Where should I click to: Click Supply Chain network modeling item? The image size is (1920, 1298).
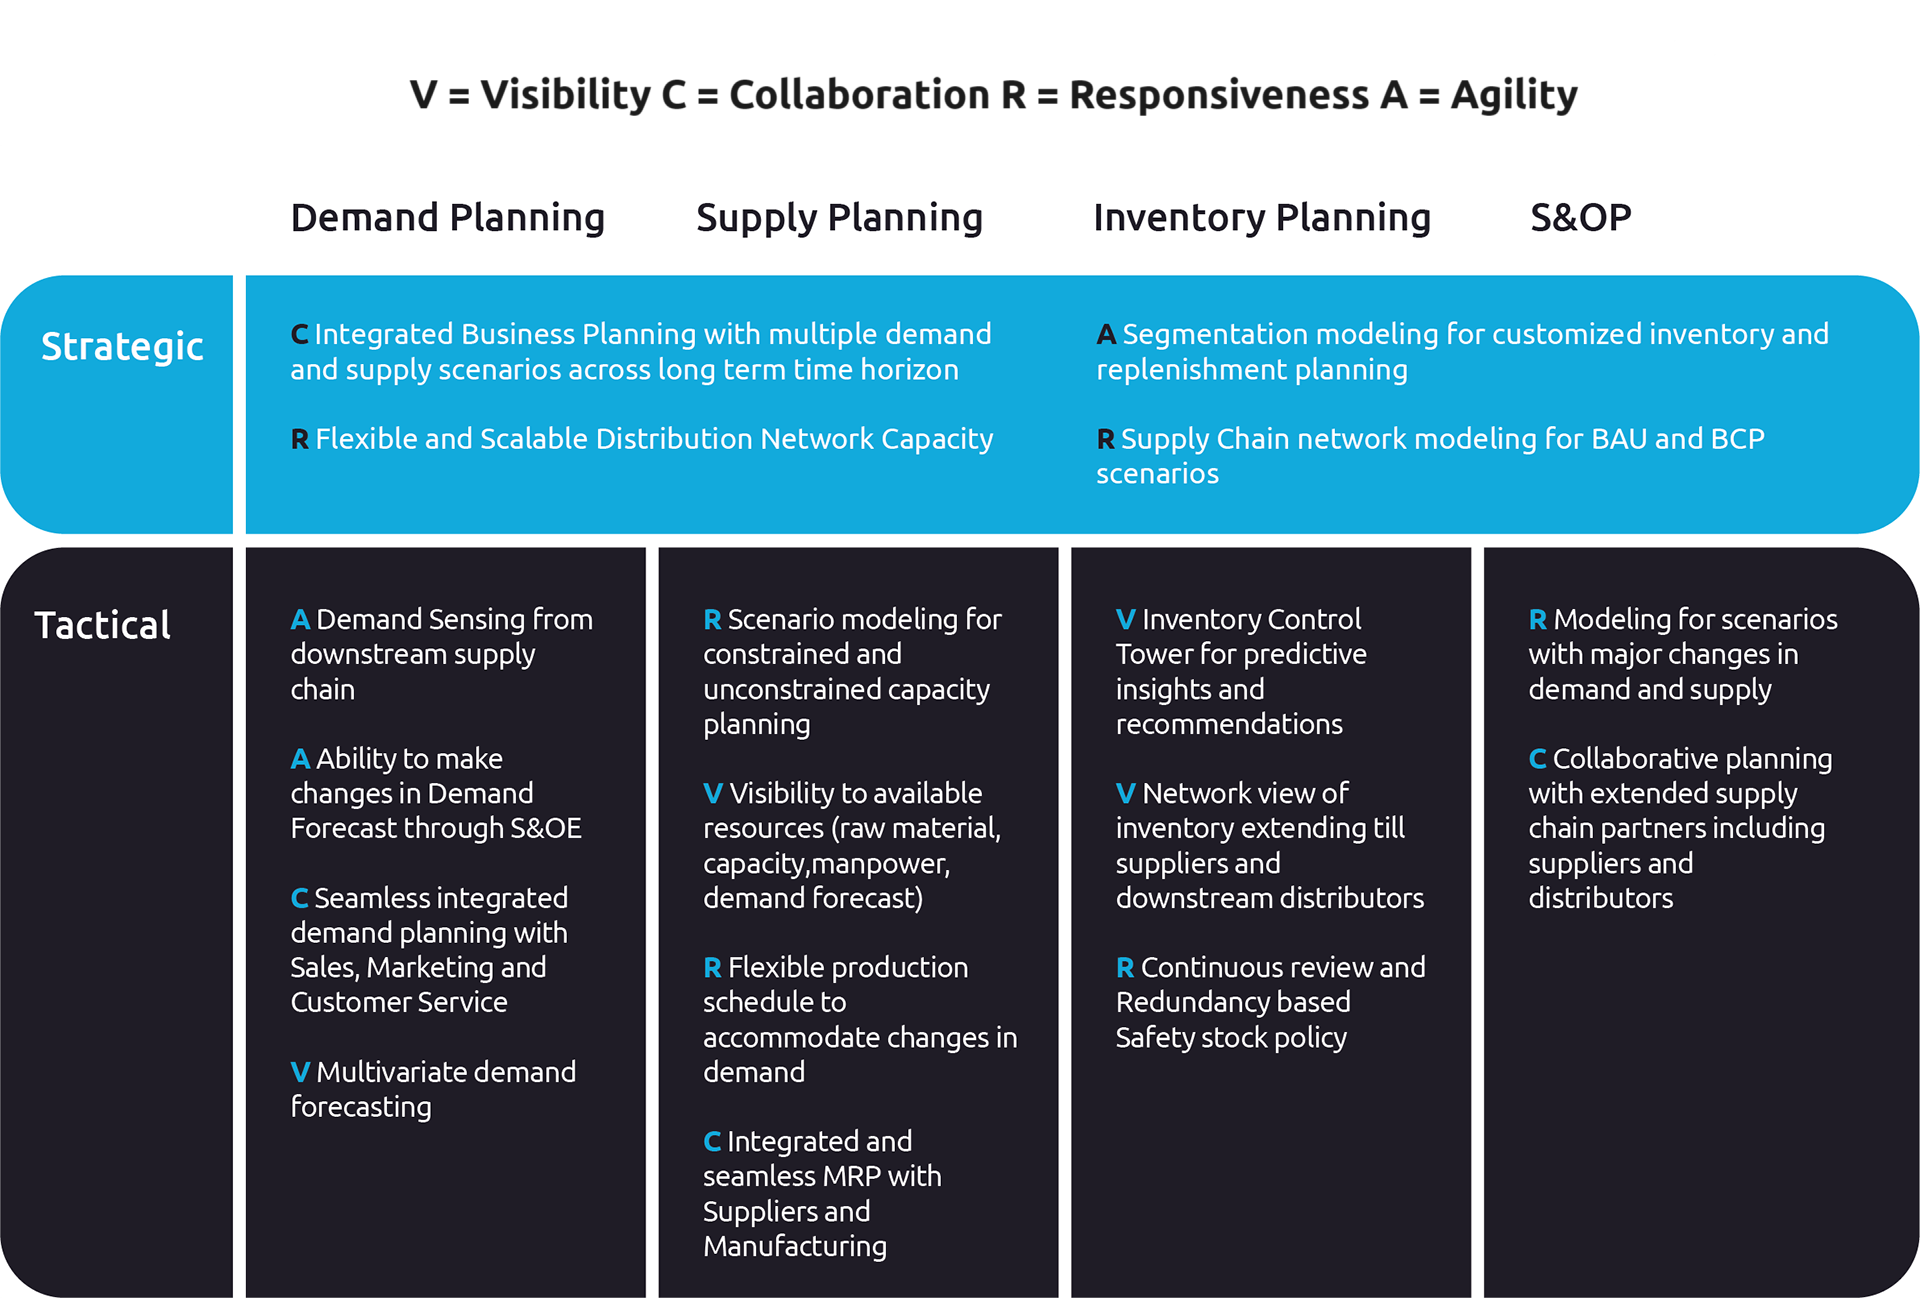point(1430,455)
